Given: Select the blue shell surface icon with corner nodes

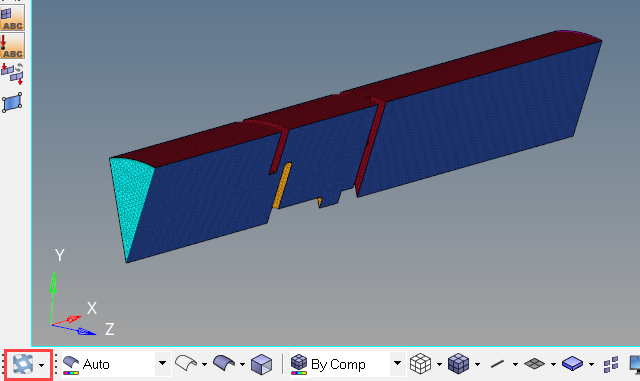Looking at the screenshot, I should point(12,102).
